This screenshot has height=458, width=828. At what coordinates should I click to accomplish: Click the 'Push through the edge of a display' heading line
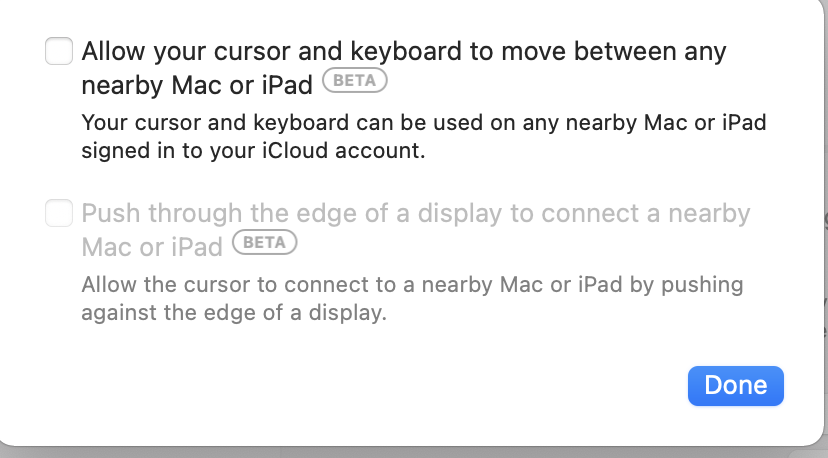click(x=416, y=213)
